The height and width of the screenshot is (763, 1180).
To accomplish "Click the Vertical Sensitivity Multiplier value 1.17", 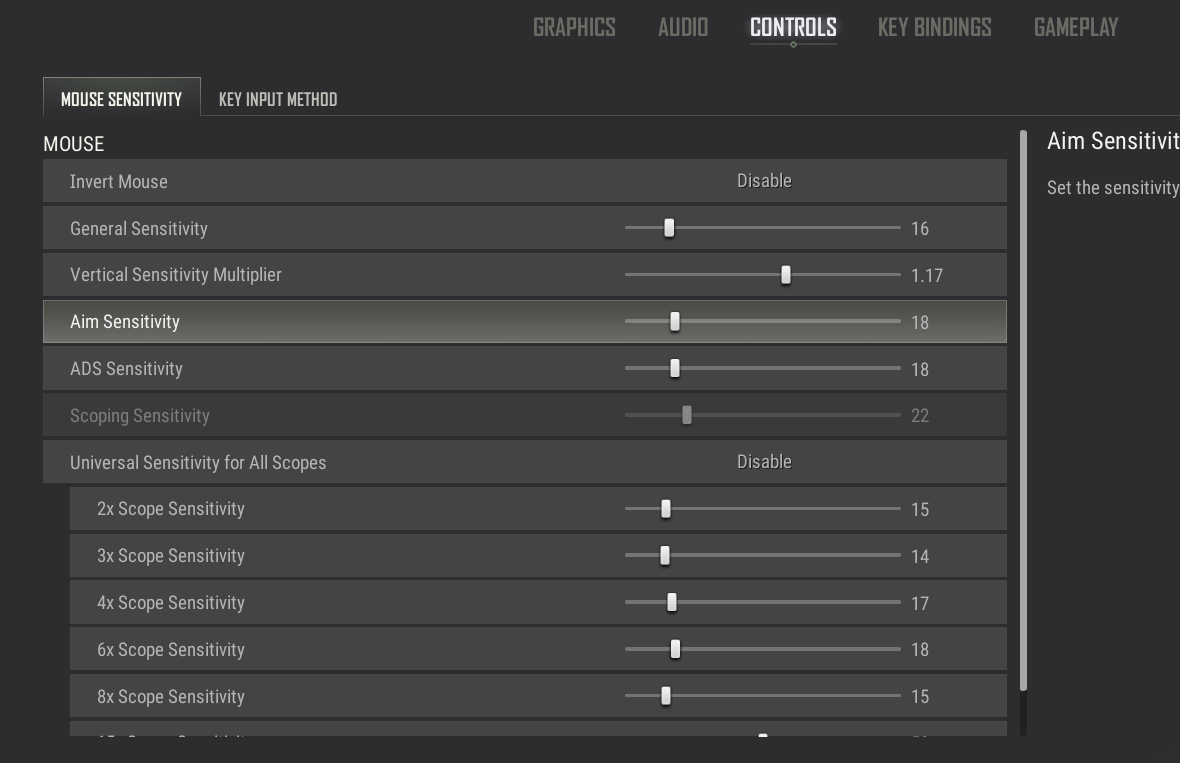I will point(926,275).
